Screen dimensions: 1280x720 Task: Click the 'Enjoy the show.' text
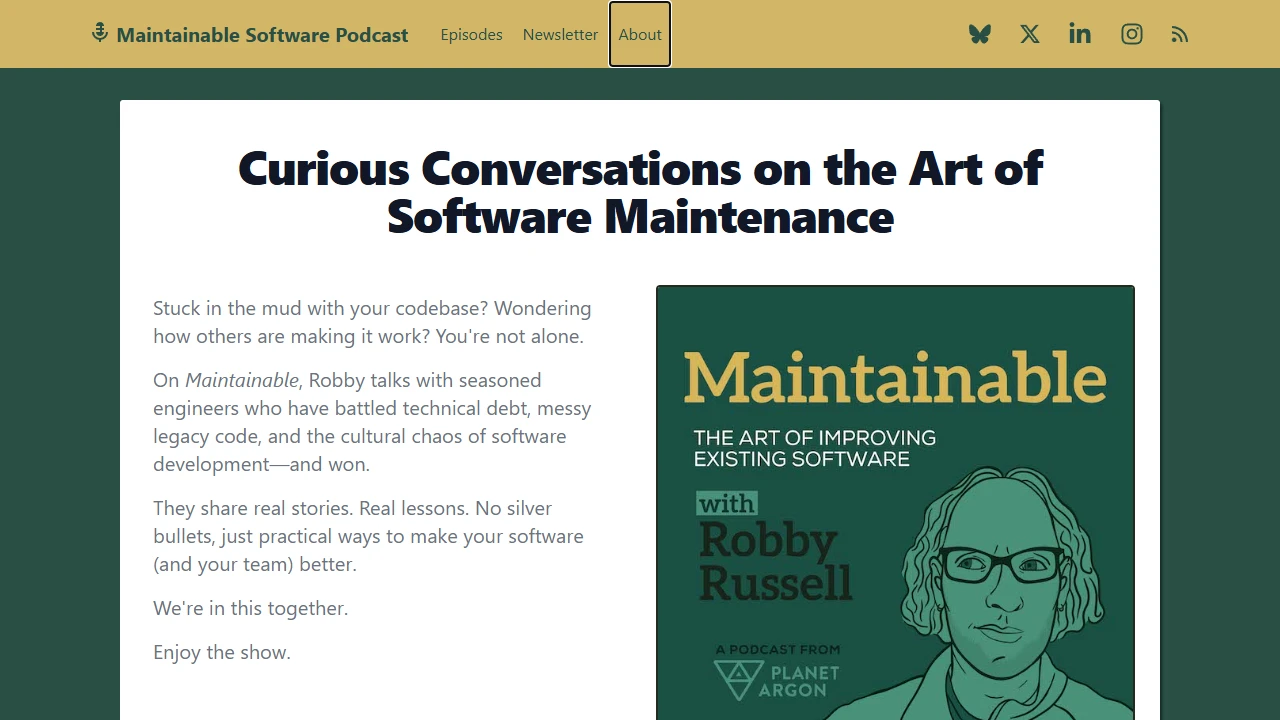coord(222,652)
